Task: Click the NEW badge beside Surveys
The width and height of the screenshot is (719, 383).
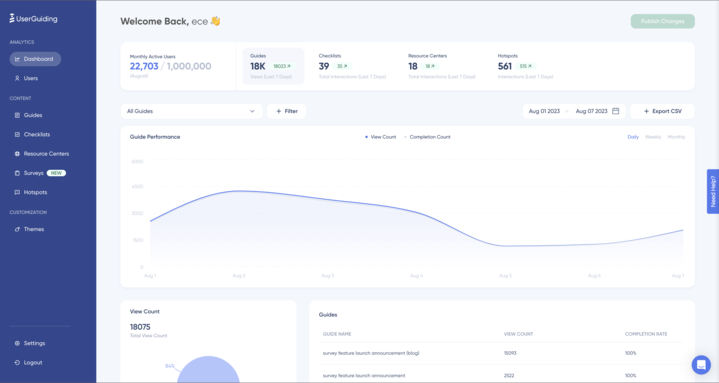Action: [x=56, y=173]
